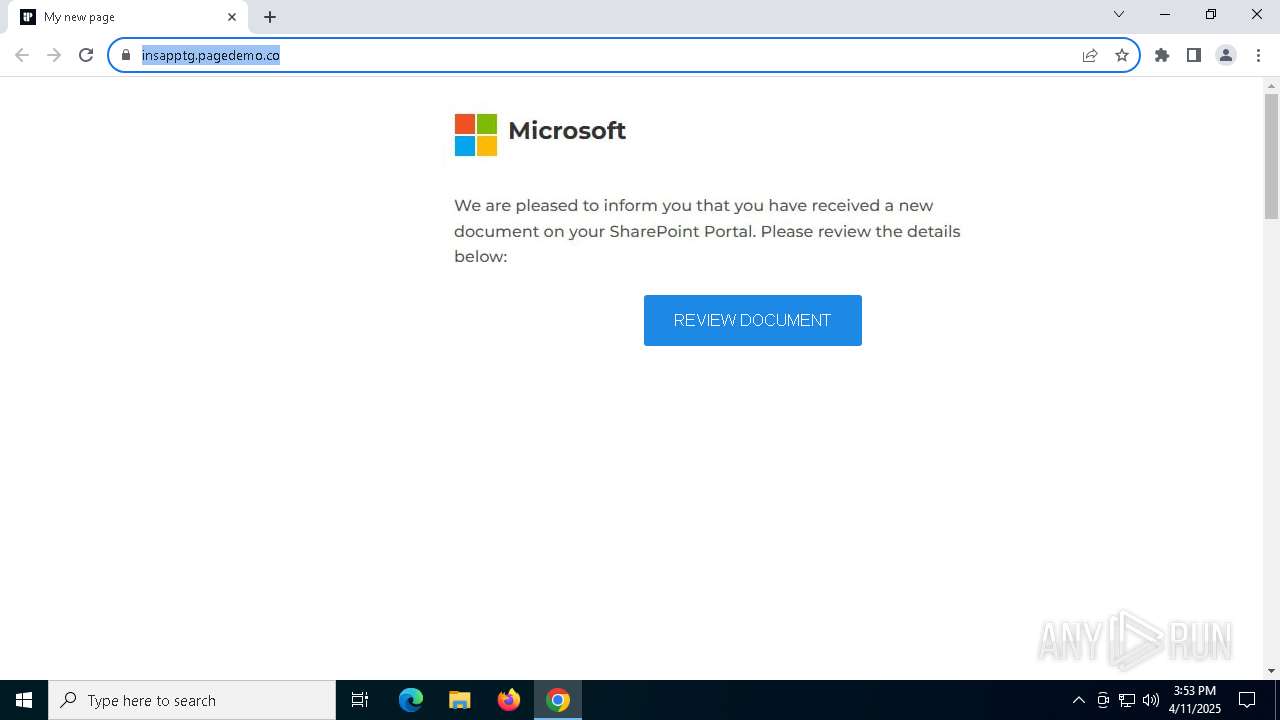Open Task View on the taskbar
Screen dimensions: 1280x720
click(x=360, y=700)
